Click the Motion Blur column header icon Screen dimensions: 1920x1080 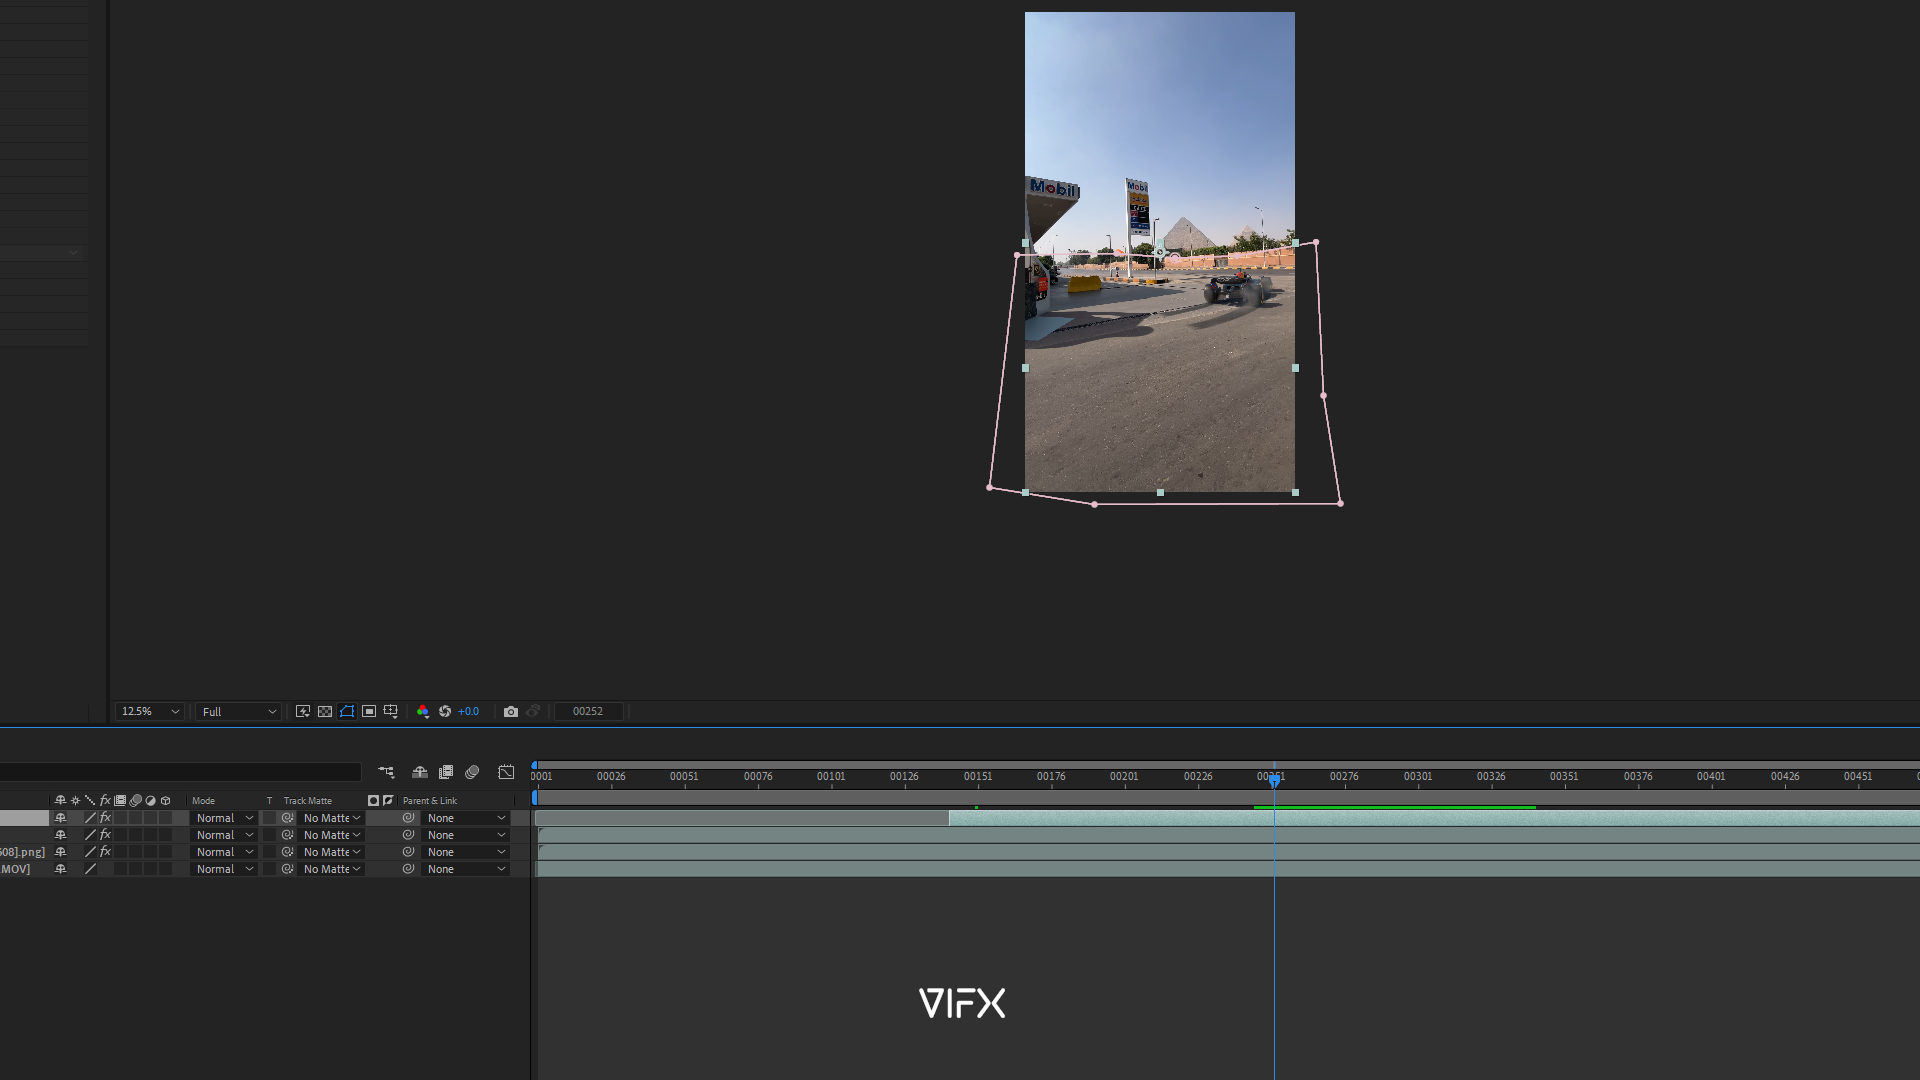136,801
